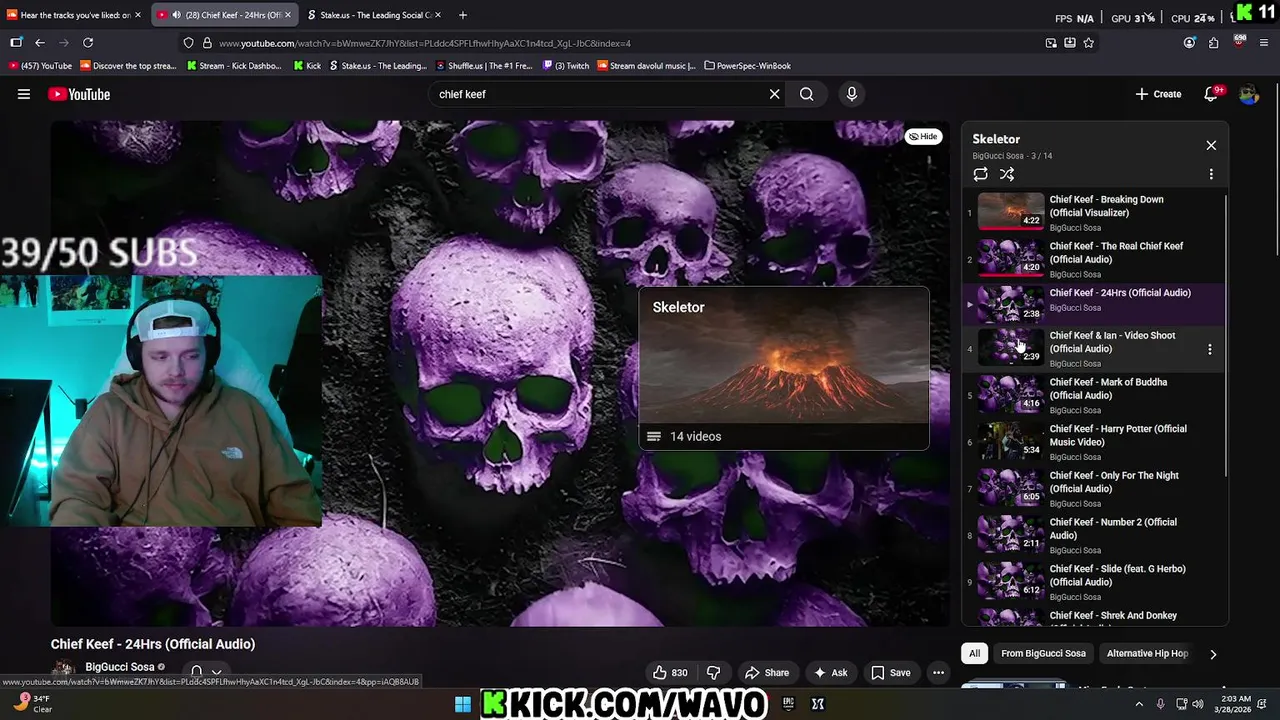Select the From BigGucci Sosa chip
The image size is (1280, 720).
pos(1043,653)
